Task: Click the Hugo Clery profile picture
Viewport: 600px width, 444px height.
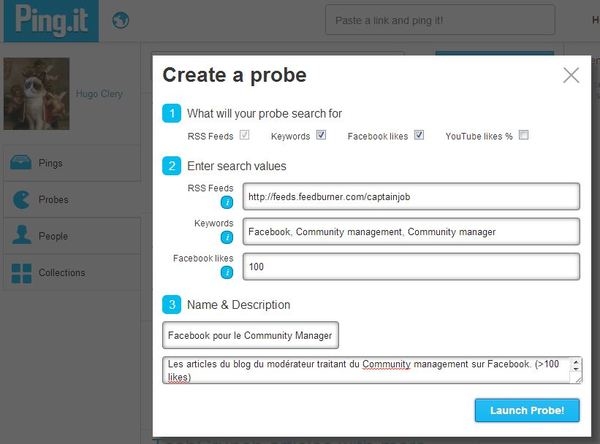Action: [36, 94]
